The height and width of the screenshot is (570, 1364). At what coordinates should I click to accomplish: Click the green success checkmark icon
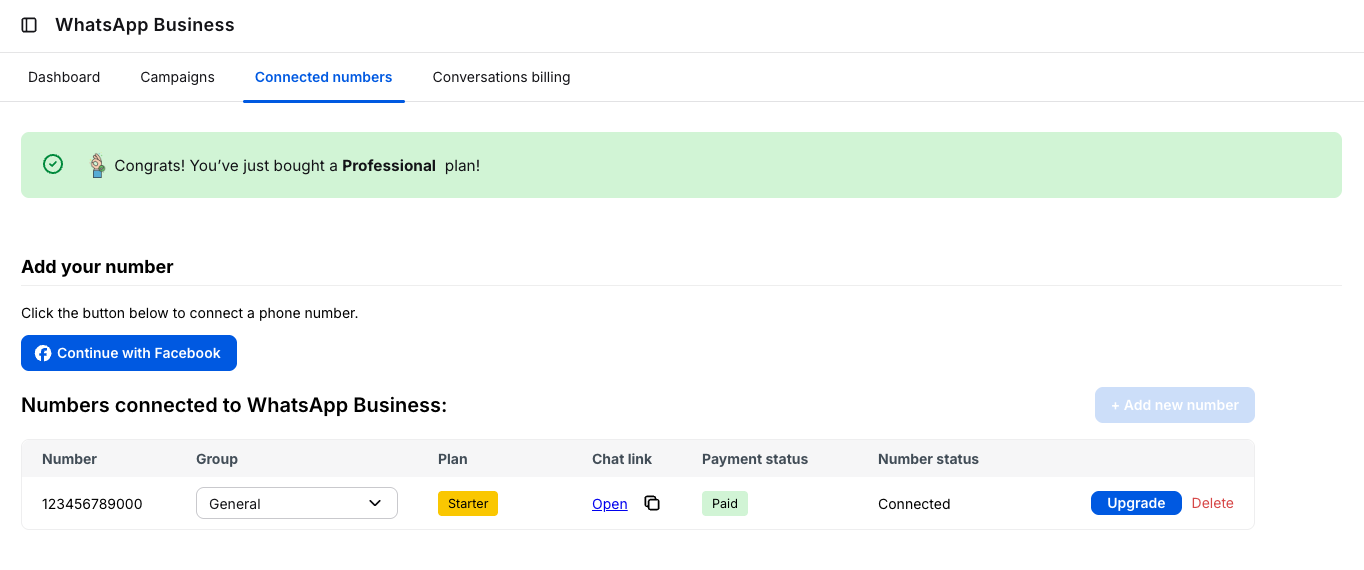[x=53, y=165]
